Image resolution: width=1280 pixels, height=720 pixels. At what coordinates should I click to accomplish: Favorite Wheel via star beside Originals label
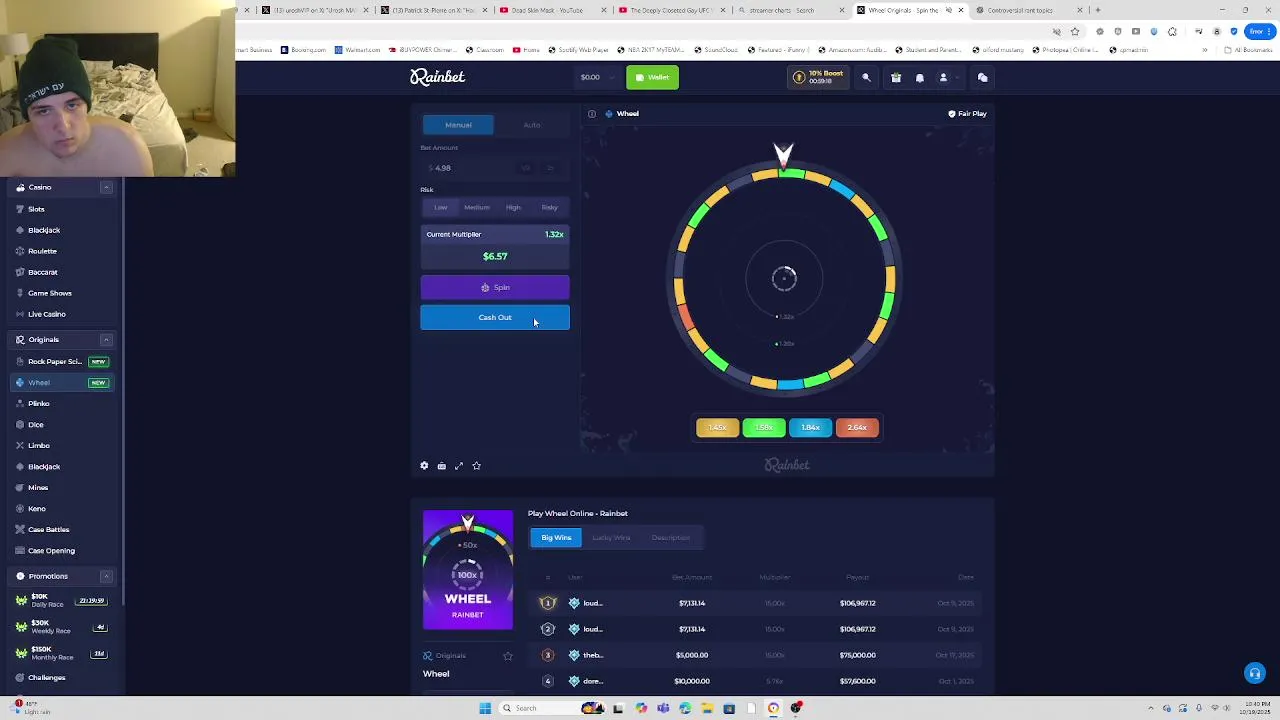pyautogui.click(x=508, y=656)
